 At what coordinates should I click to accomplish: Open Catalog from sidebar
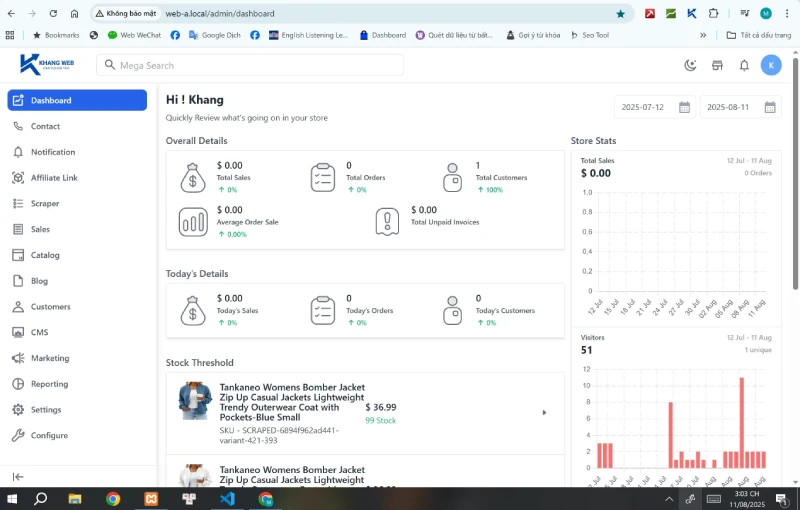click(x=45, y=255)
